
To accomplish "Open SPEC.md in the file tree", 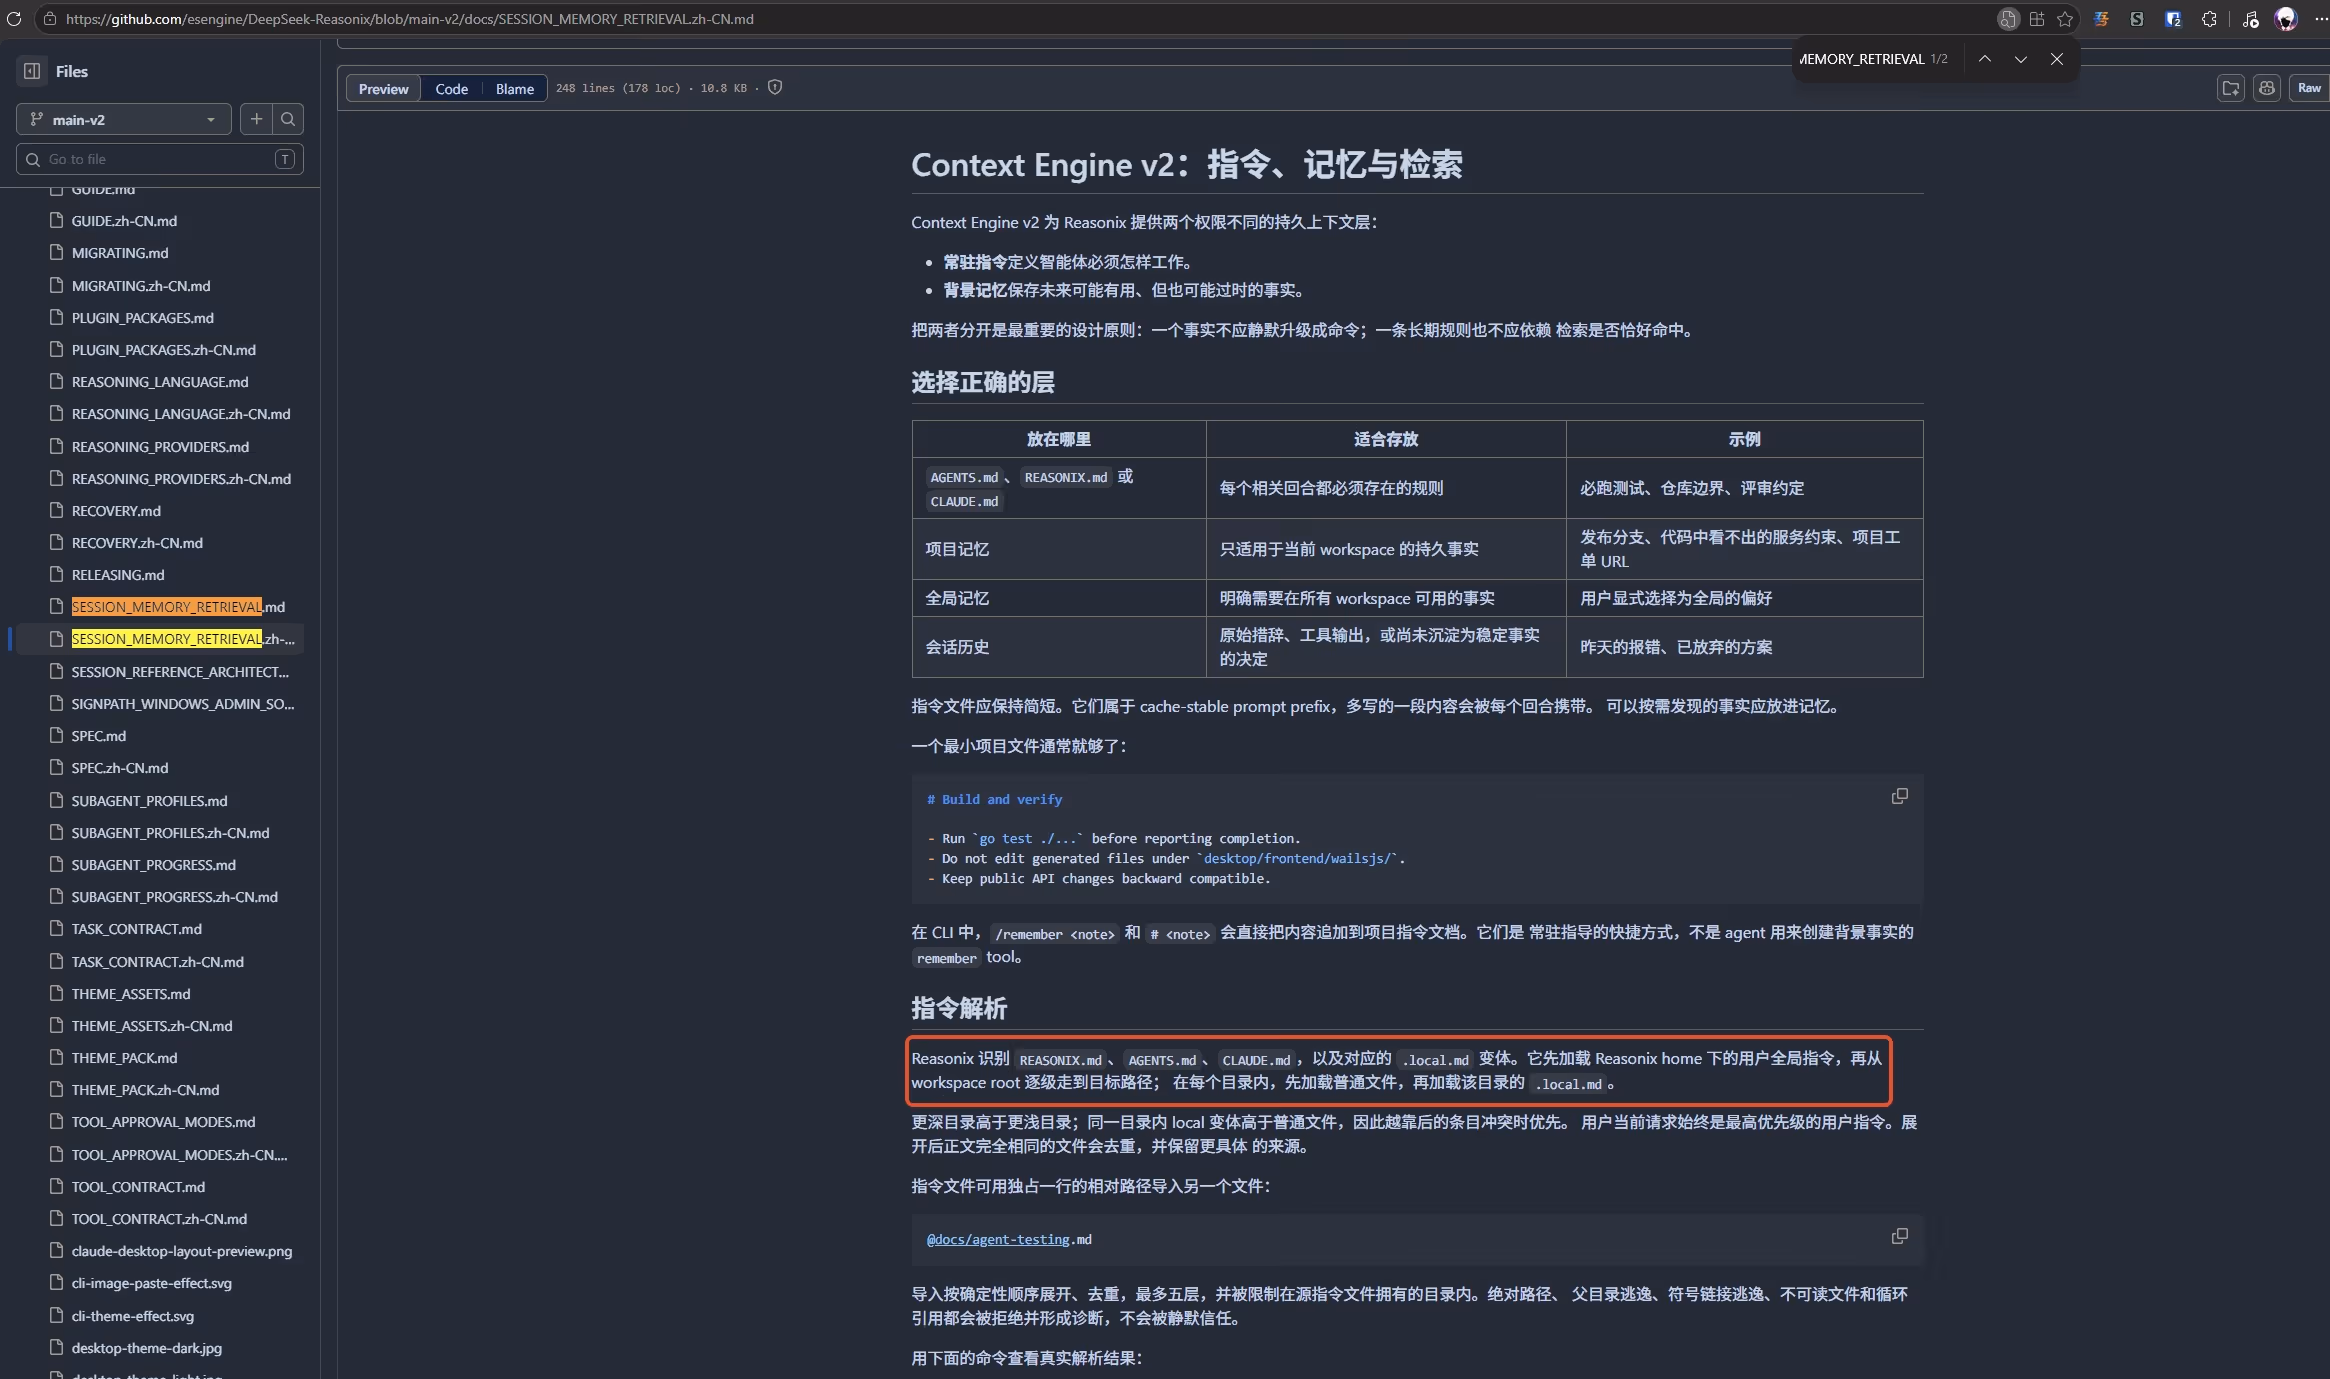I will 99,736.
